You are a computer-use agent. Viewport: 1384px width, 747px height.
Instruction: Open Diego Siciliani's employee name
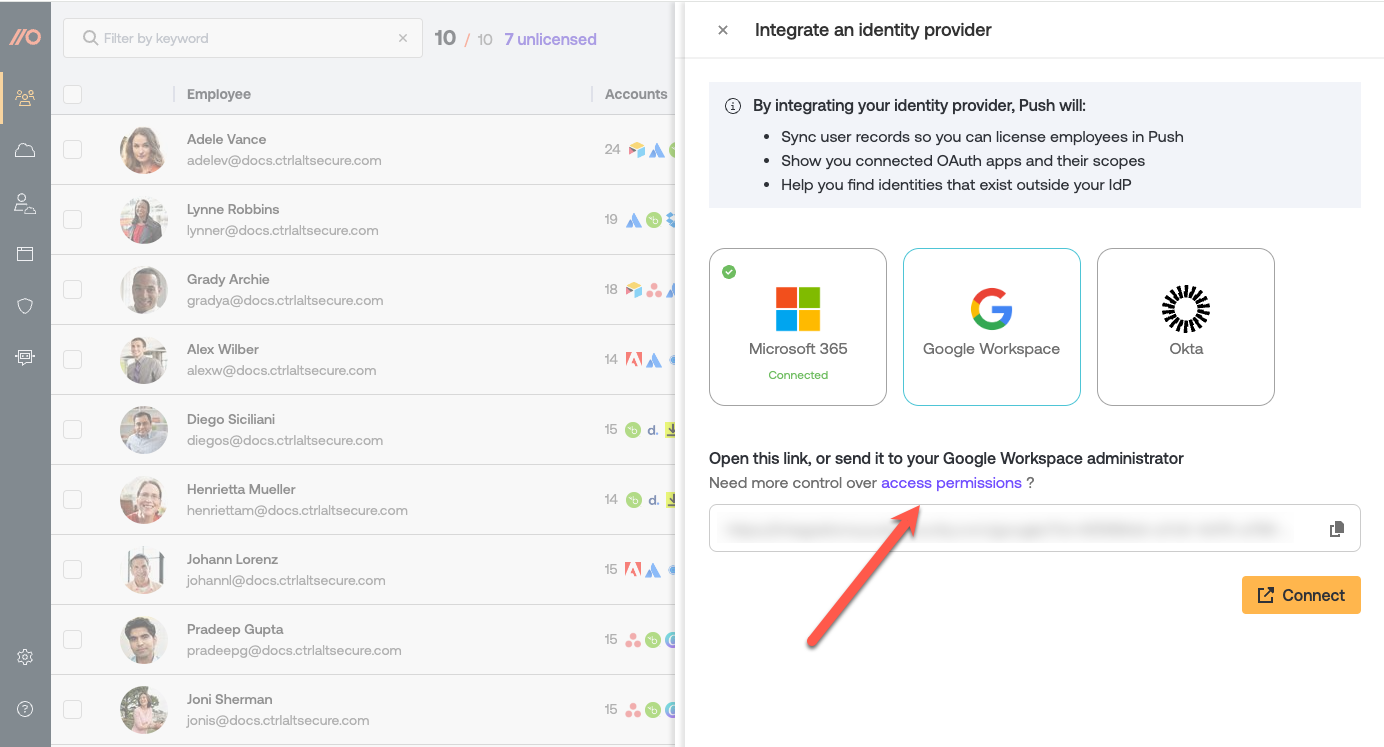click(x=231, y=419)
